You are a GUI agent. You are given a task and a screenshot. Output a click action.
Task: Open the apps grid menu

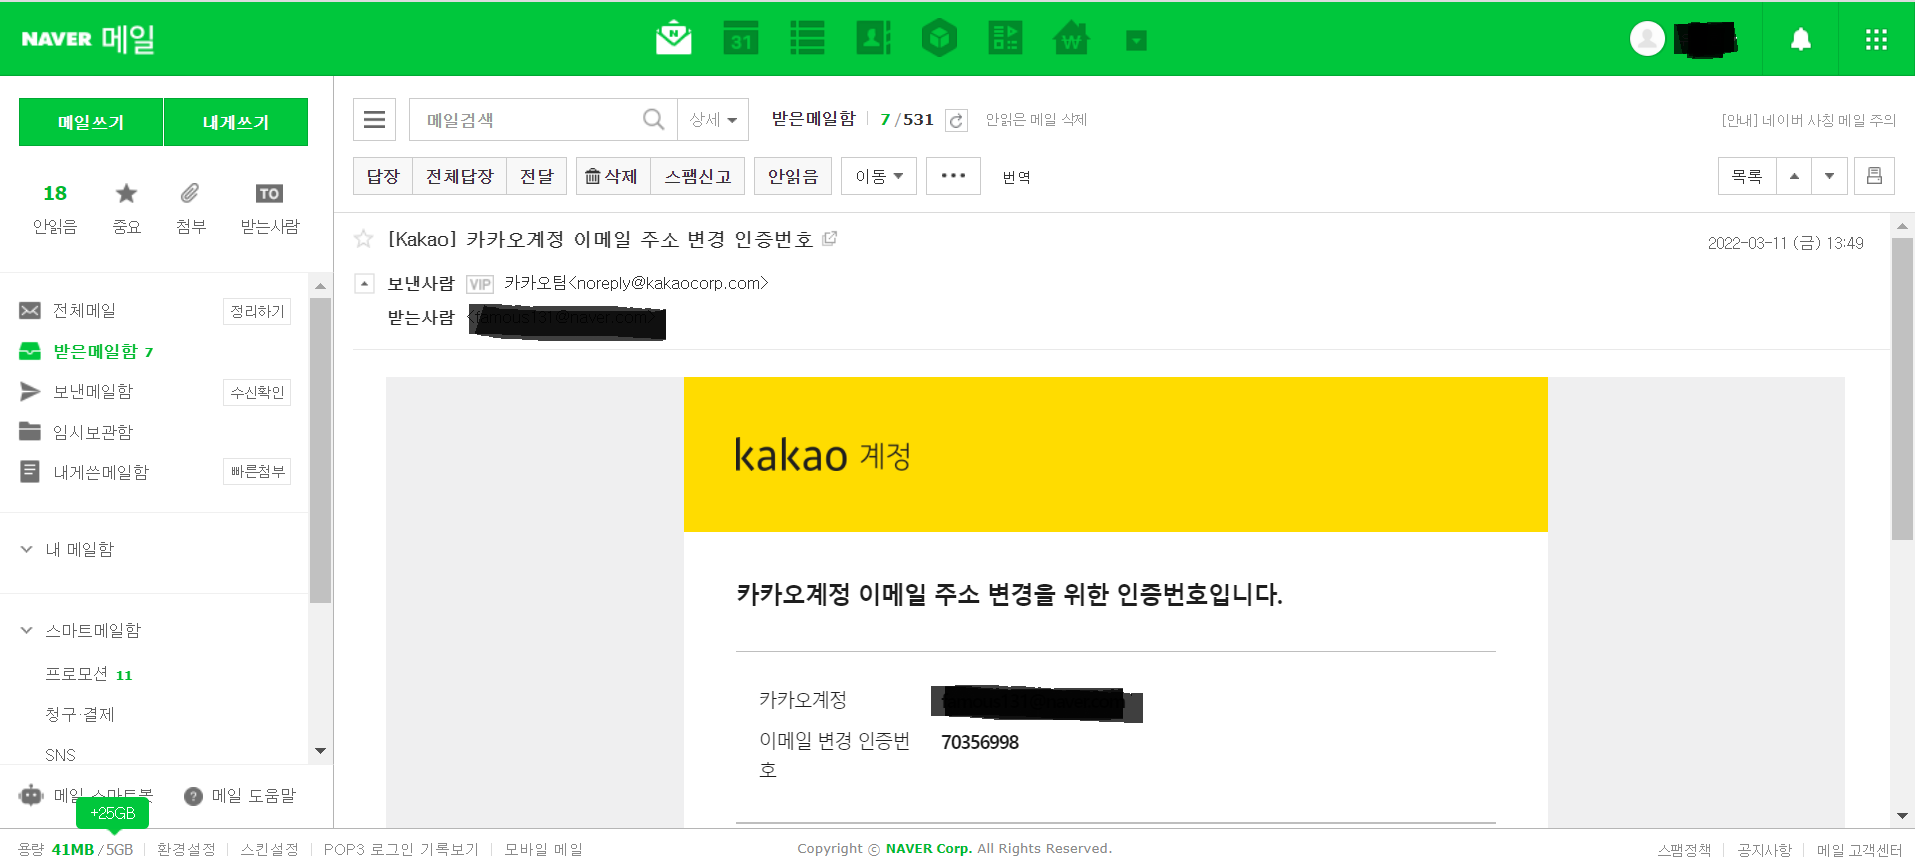click(x=1876, y=39)
